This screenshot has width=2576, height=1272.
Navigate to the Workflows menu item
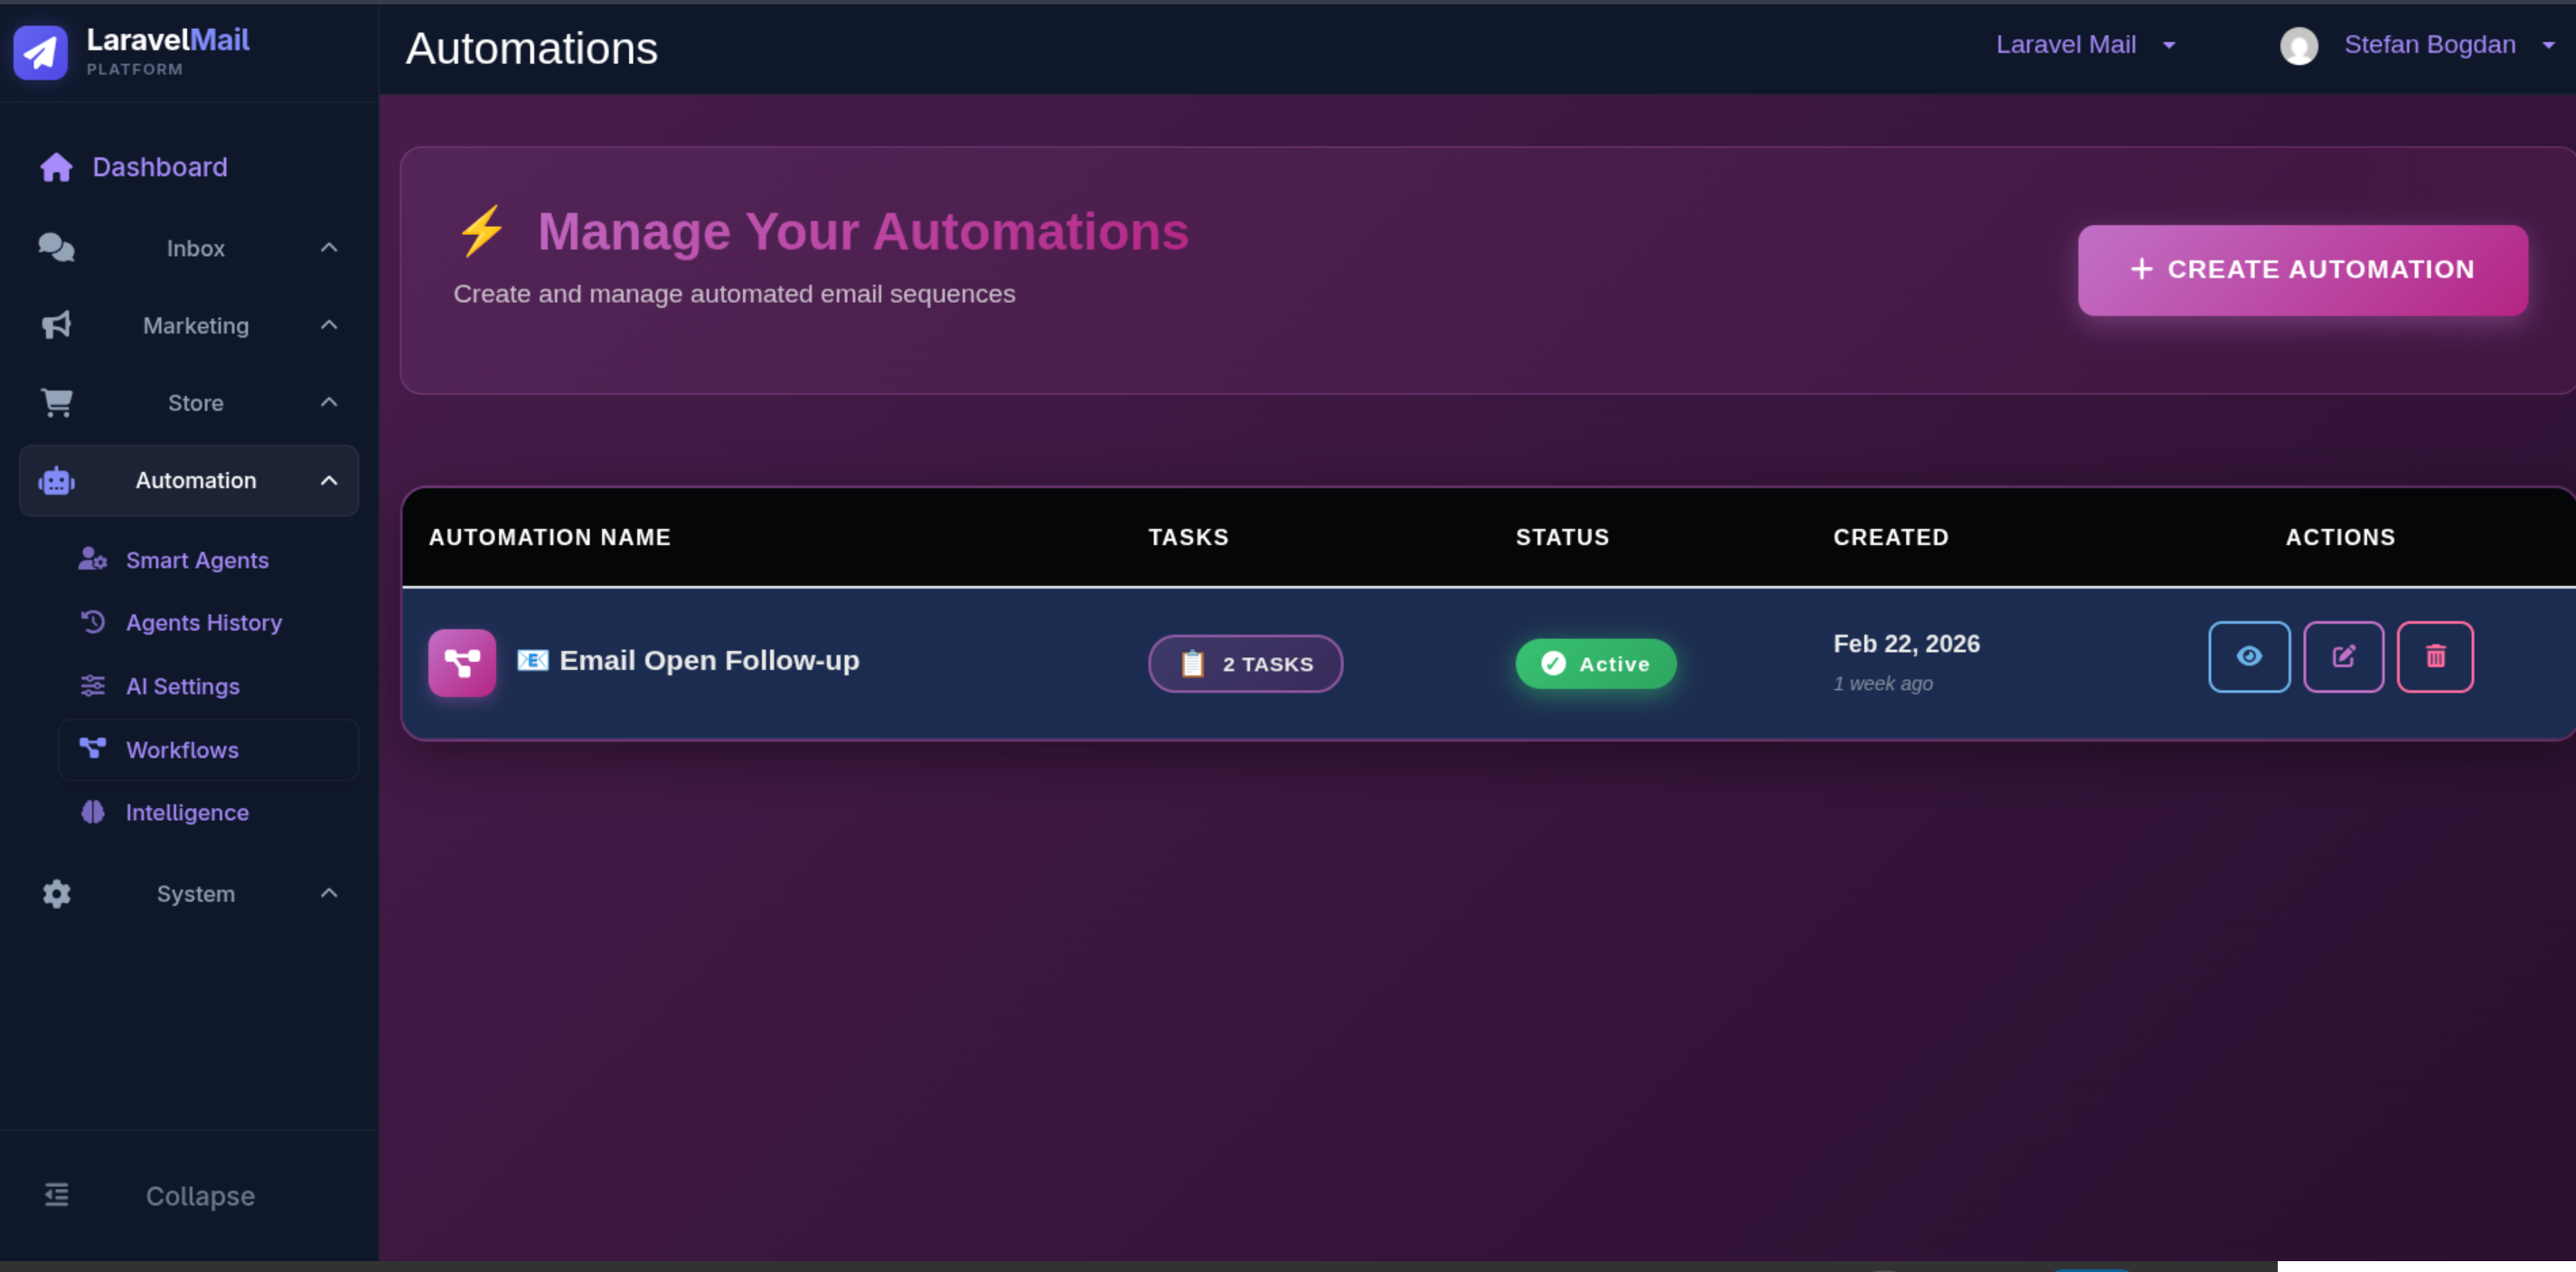pyautogui.click(x=183, y=749)
